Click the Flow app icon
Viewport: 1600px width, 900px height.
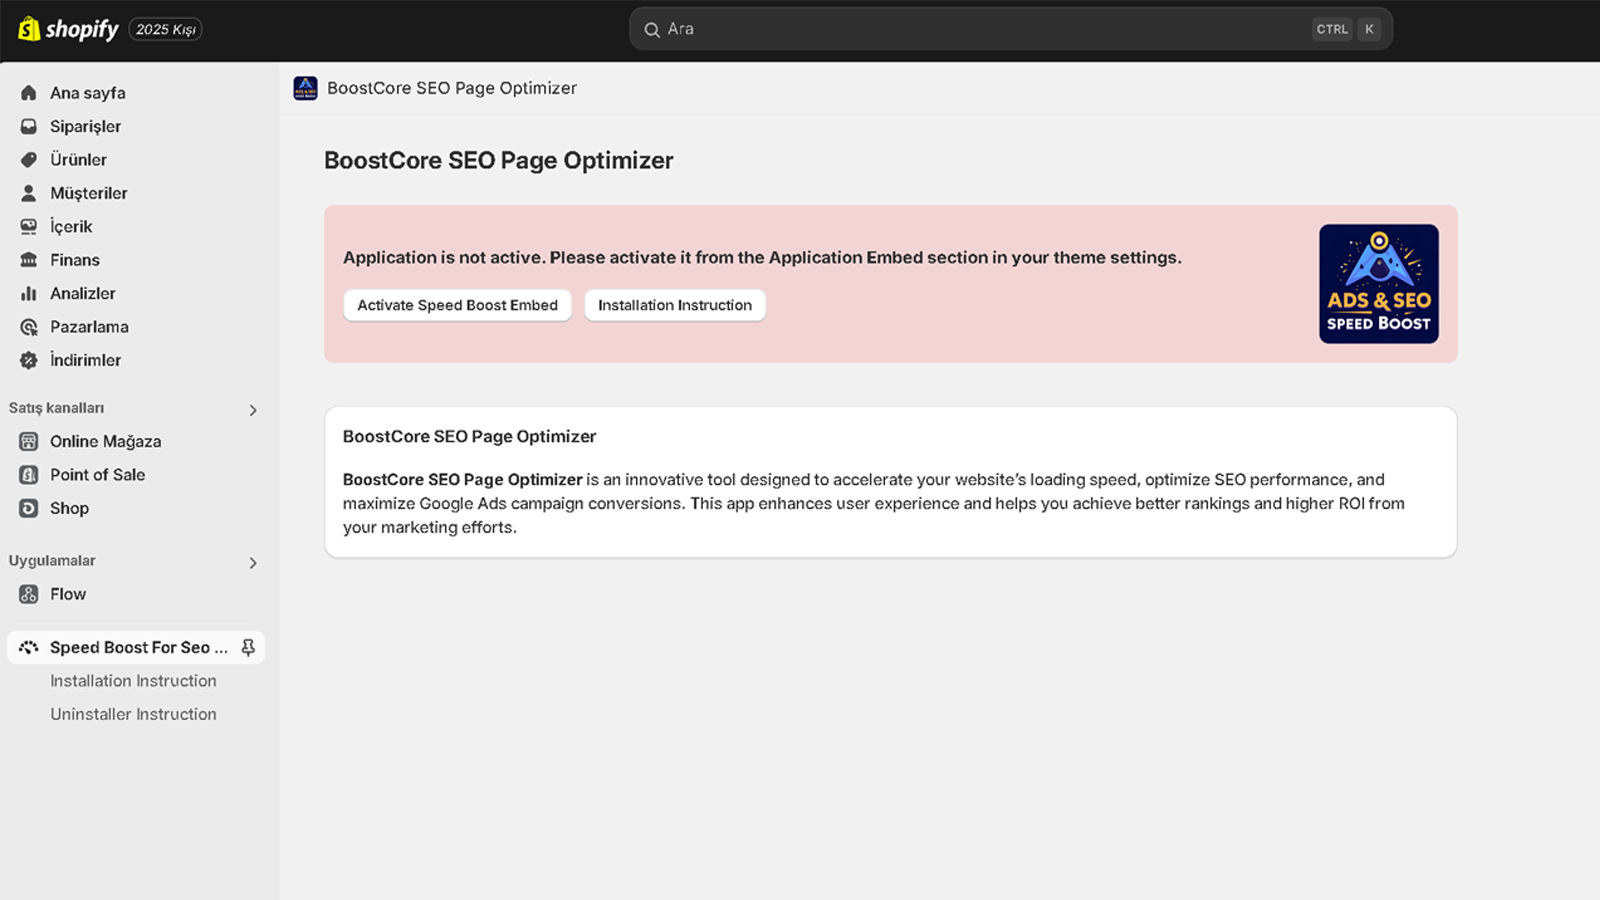[x=27, y=594]
